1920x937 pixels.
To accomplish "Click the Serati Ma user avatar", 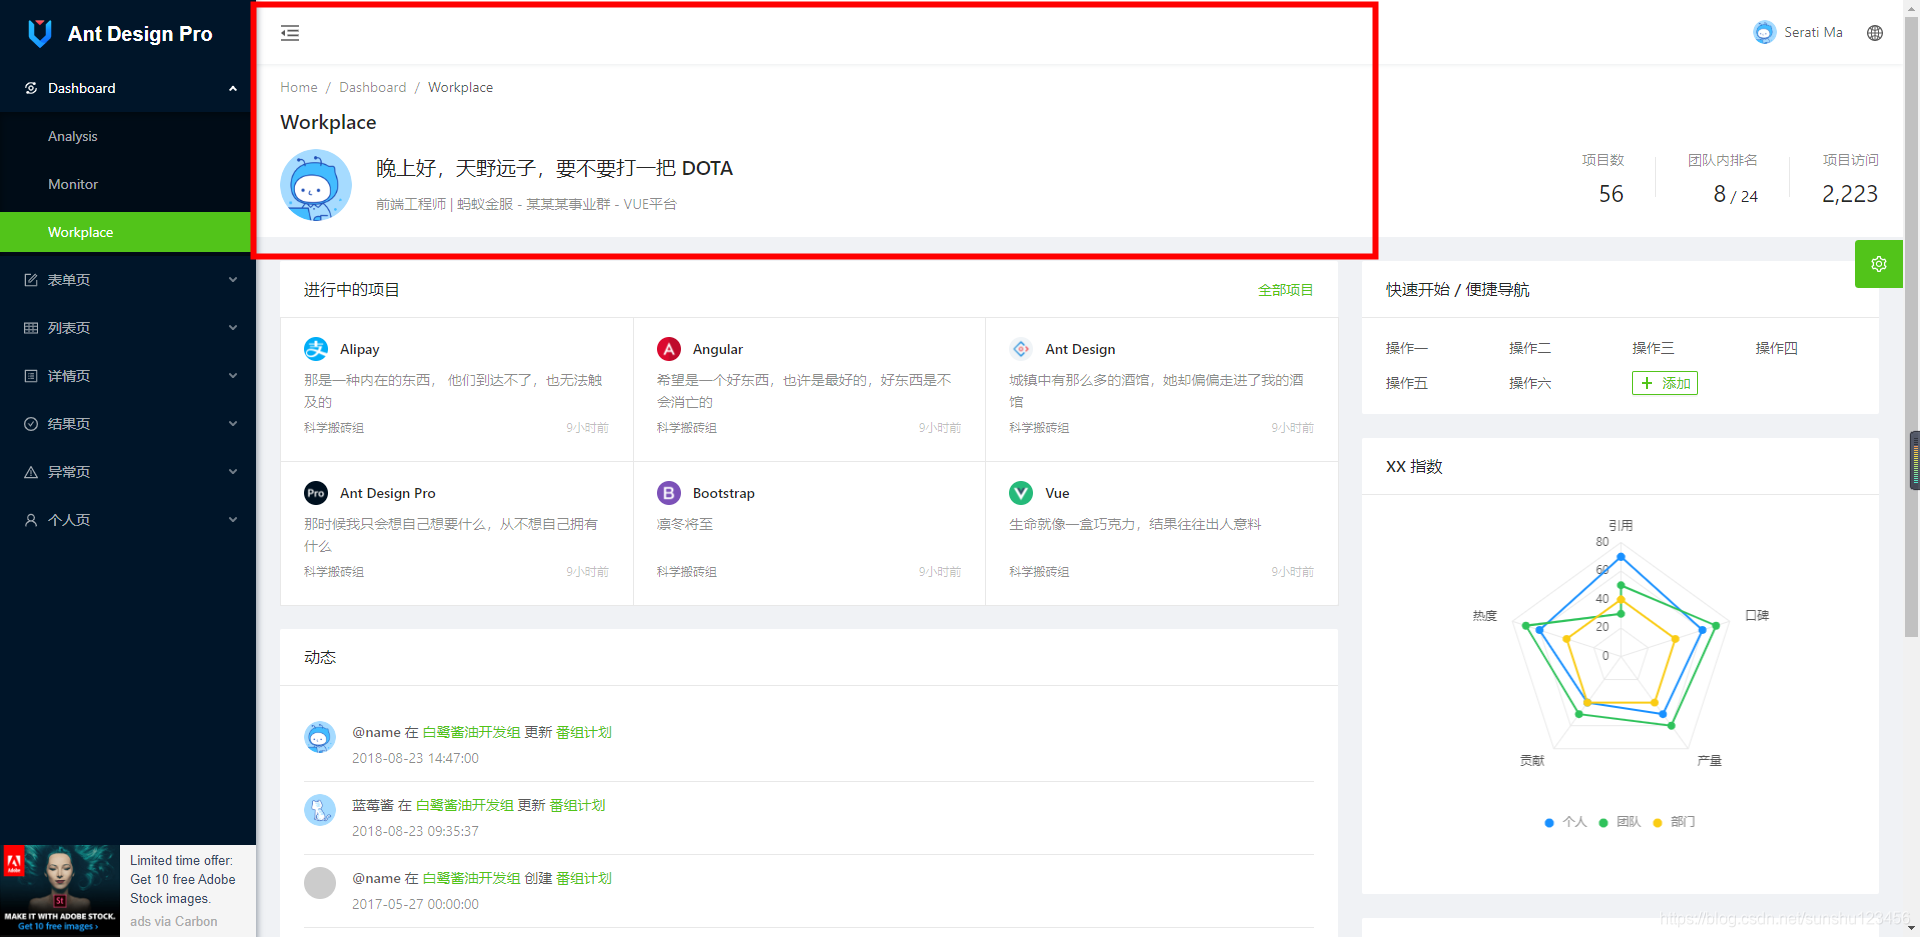I will point(1765,32).
